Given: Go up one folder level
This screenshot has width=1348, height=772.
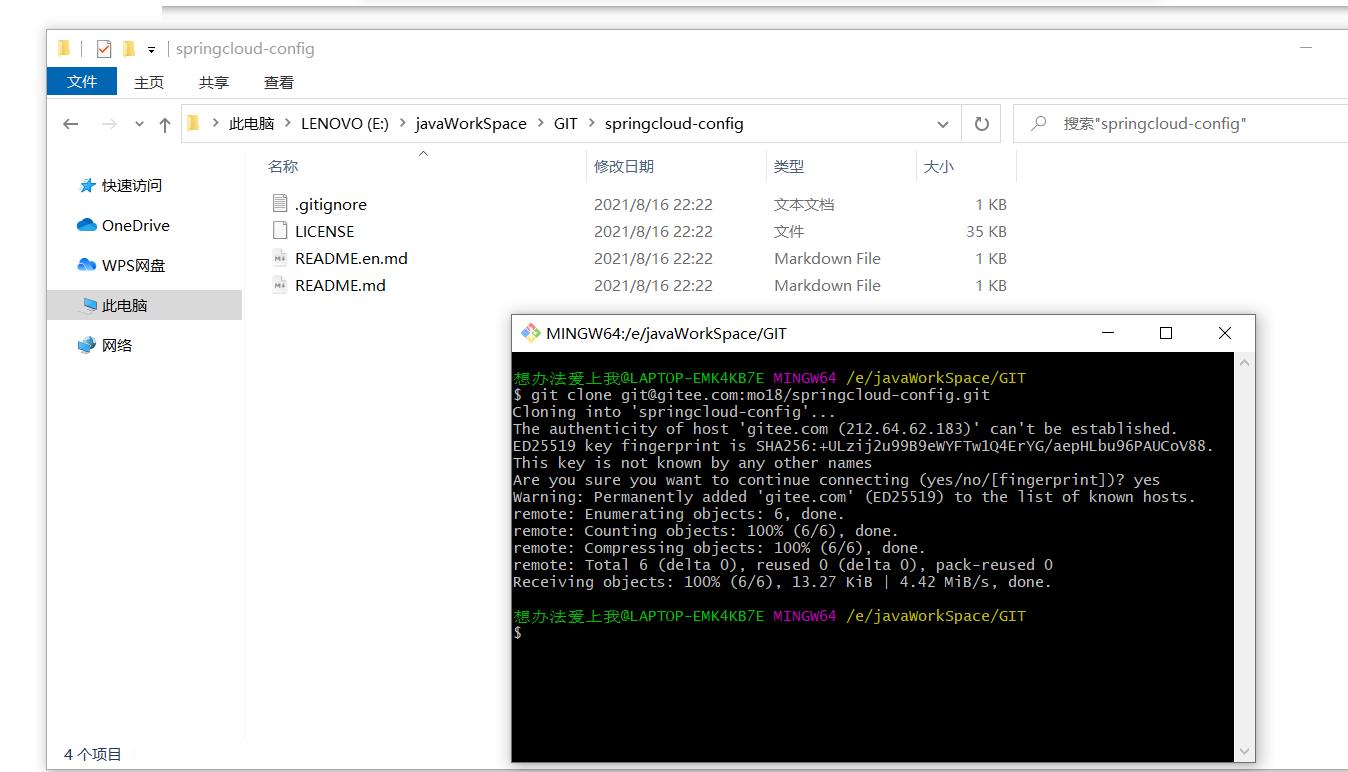Looking at the screenshot, I should [x=165, y=124].
